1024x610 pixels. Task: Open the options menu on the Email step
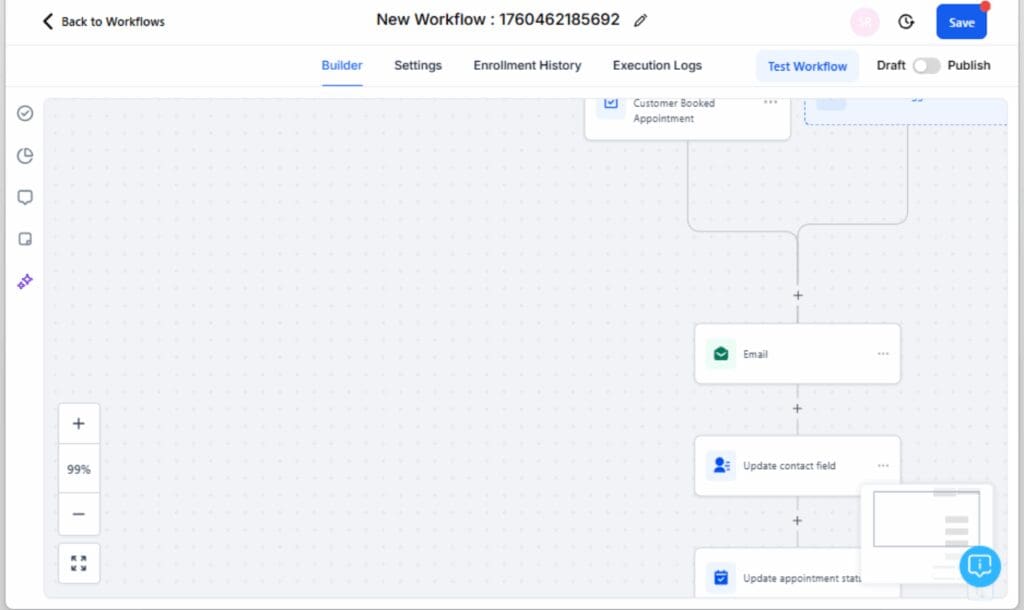click(x=883, y=353)
